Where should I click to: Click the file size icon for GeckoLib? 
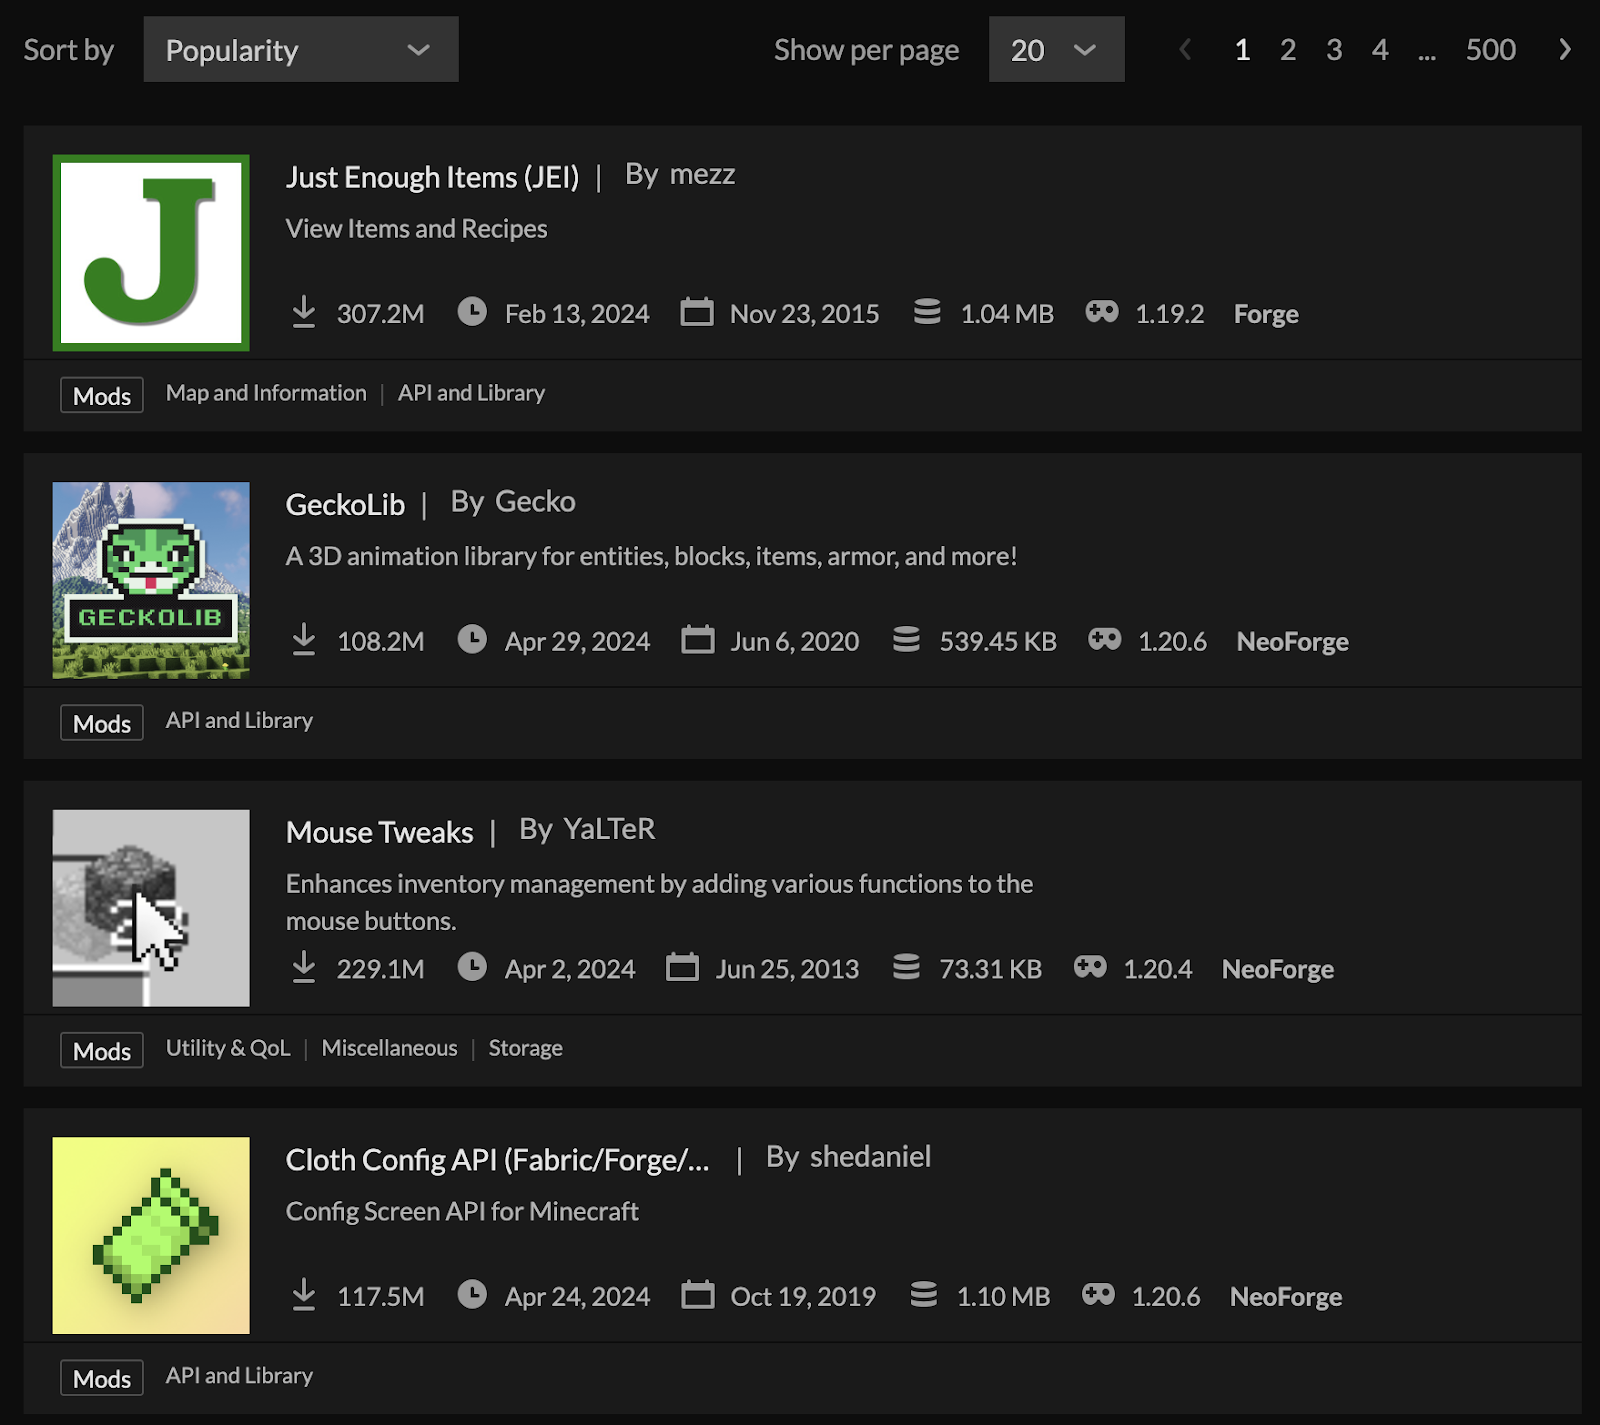coord(906,638)
